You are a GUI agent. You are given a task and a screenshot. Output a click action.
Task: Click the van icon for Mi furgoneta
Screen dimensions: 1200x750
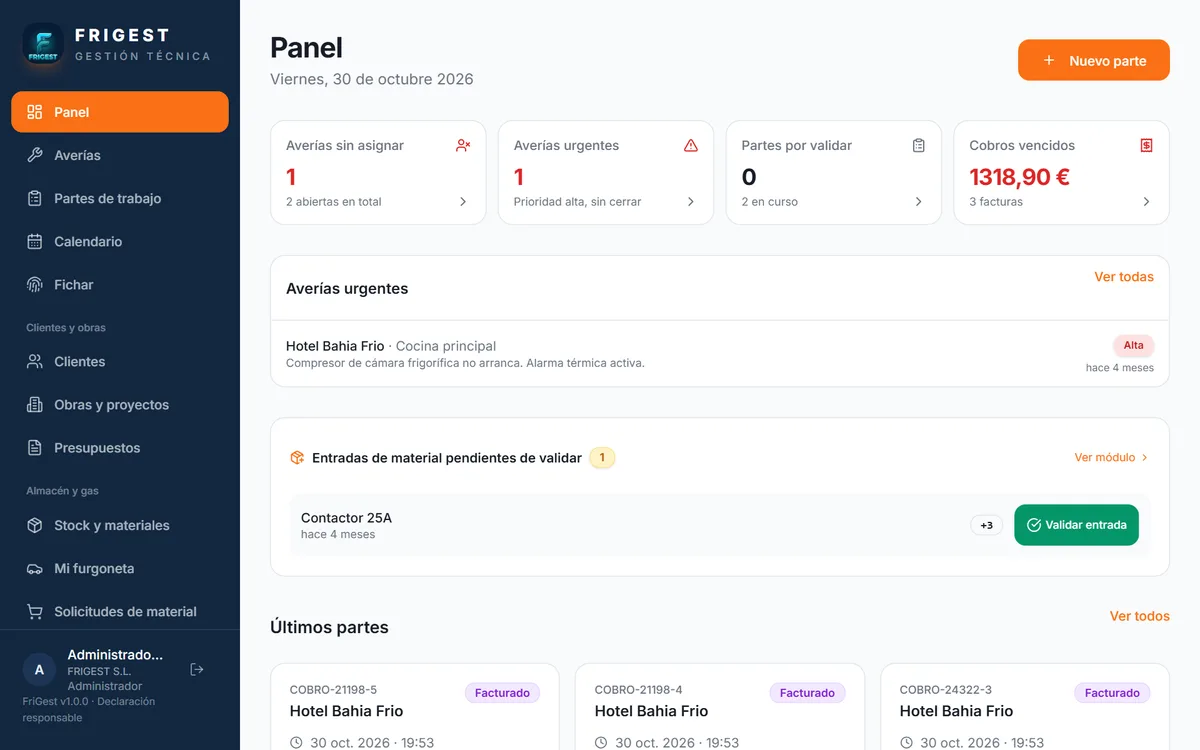click(35, 569)
